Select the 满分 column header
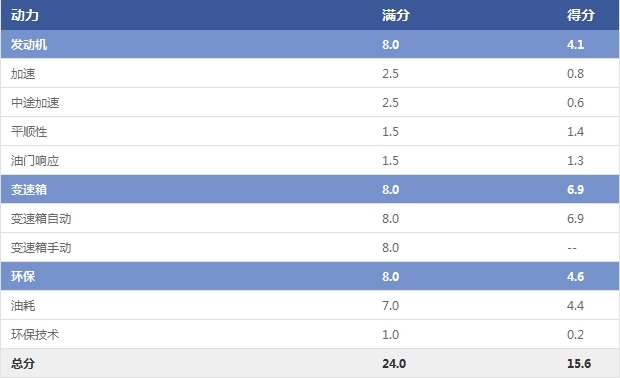Screen dimensions: 620x378 pos(396,15)
